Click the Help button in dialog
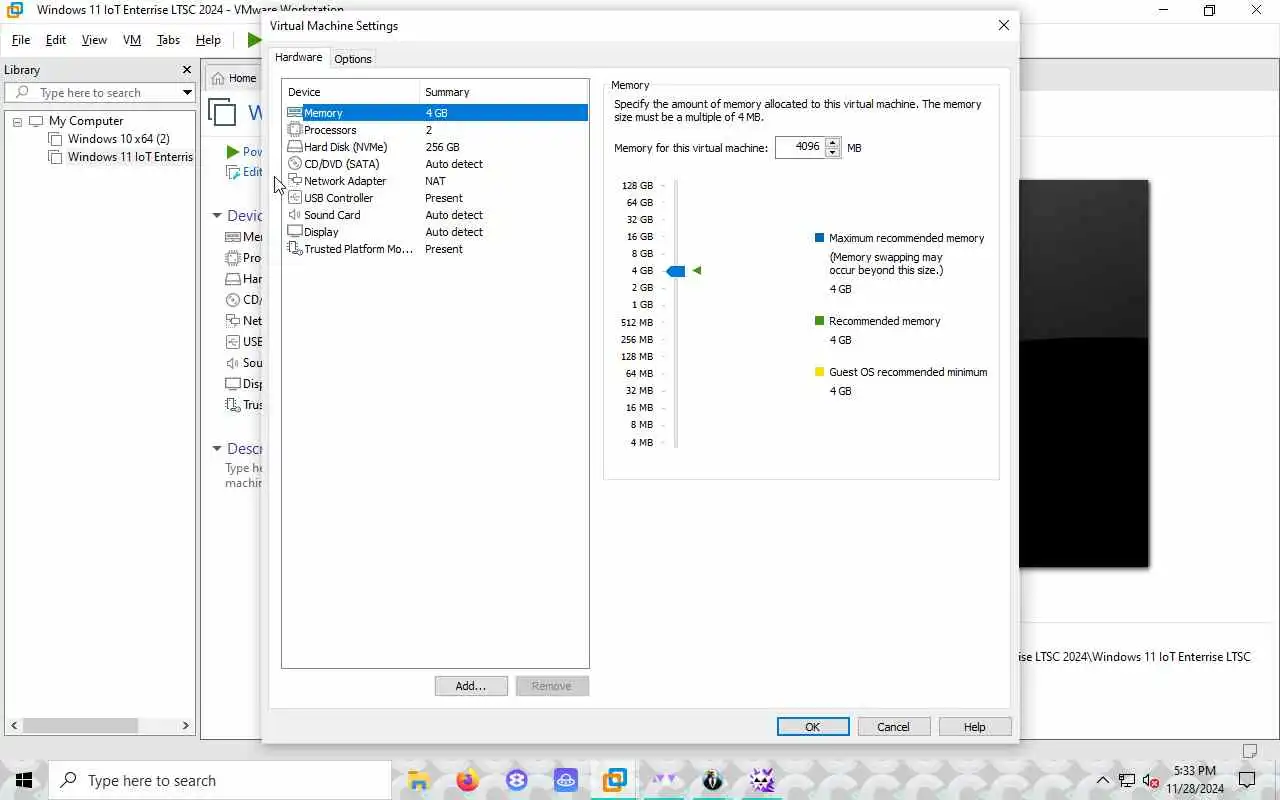This screenshot has width=1280, height=800. (975, 727)
